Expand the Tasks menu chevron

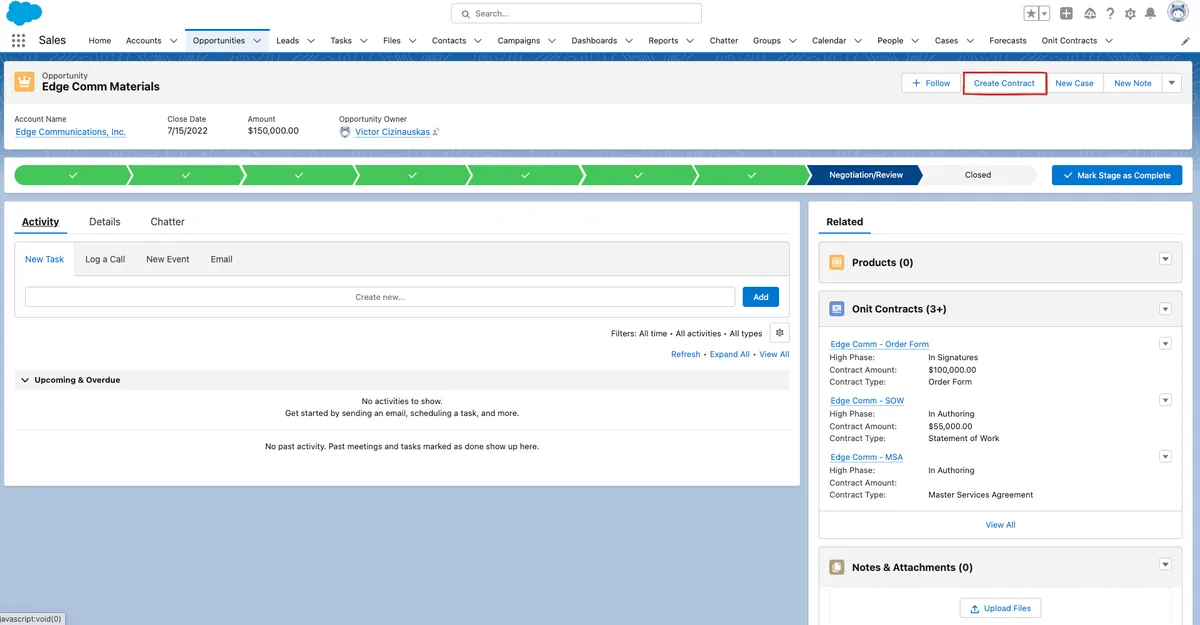click(364, 41)
